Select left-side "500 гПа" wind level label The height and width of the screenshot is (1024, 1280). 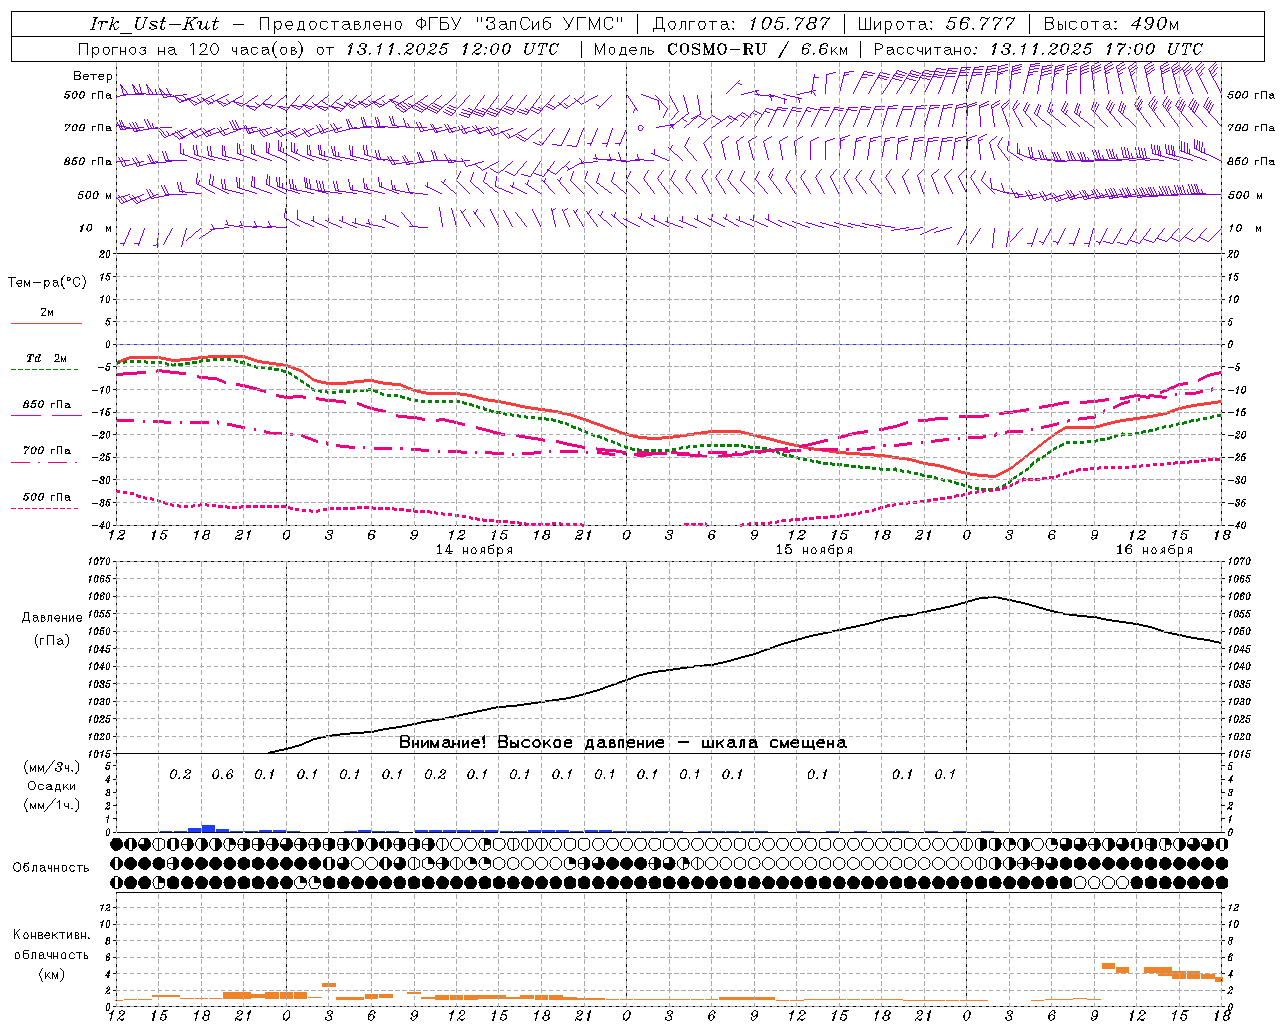click(x=88, y=96)
